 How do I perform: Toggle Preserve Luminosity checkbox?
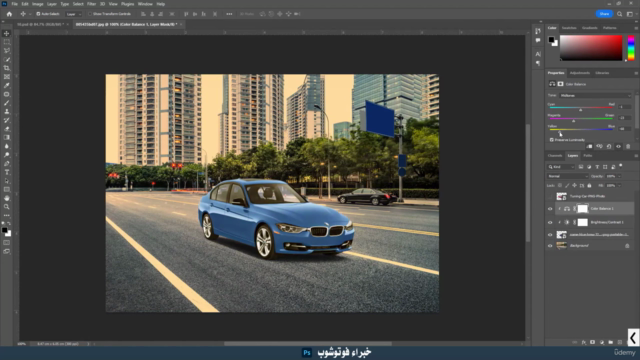pos(551,140)
